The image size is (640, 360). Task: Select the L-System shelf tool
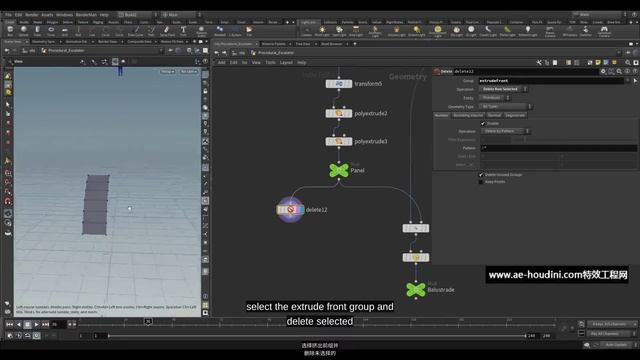tap(235, 31)
